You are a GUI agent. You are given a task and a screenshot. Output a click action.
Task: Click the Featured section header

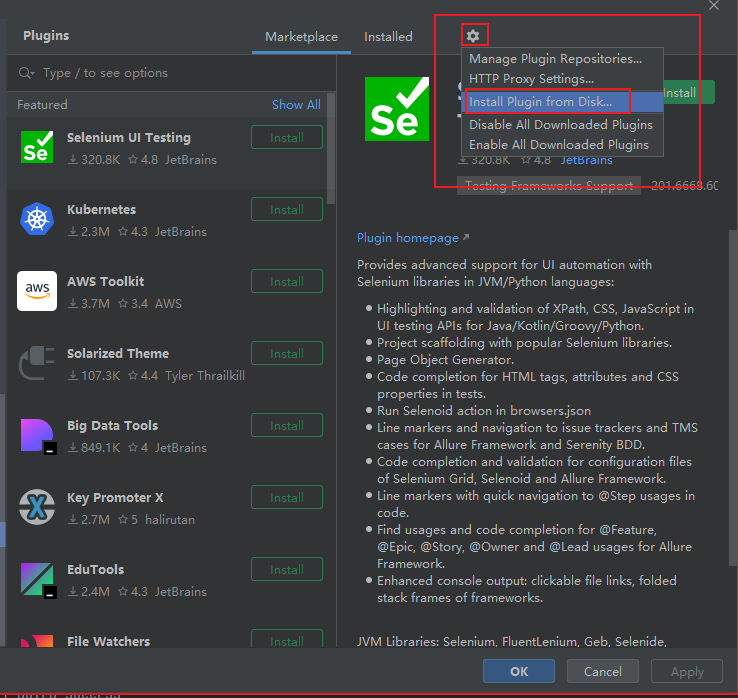[x=42, y=104]
